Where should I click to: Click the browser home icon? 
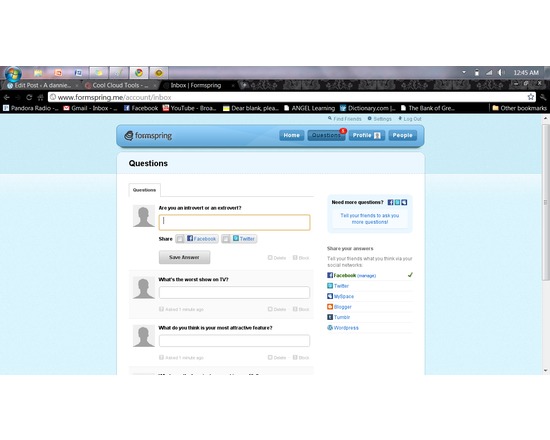tap(40, 97)
